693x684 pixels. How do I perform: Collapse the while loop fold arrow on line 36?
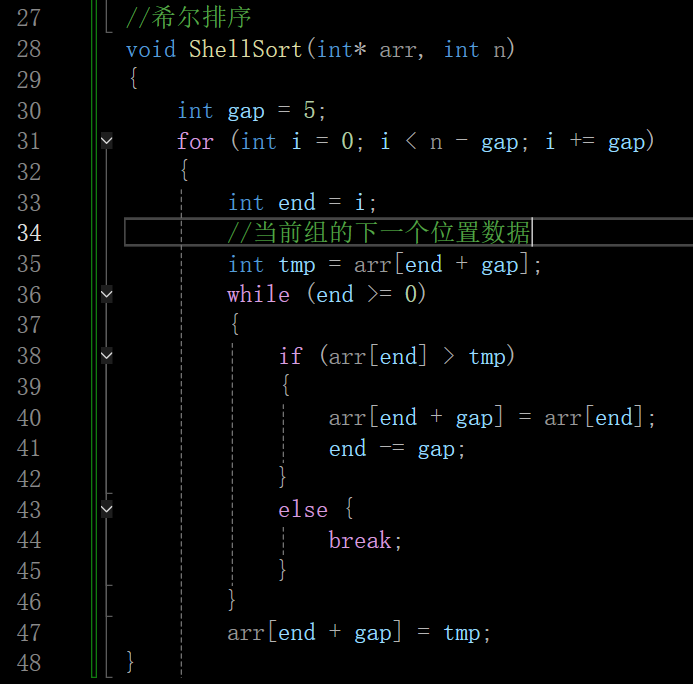(x=107, y=294)
